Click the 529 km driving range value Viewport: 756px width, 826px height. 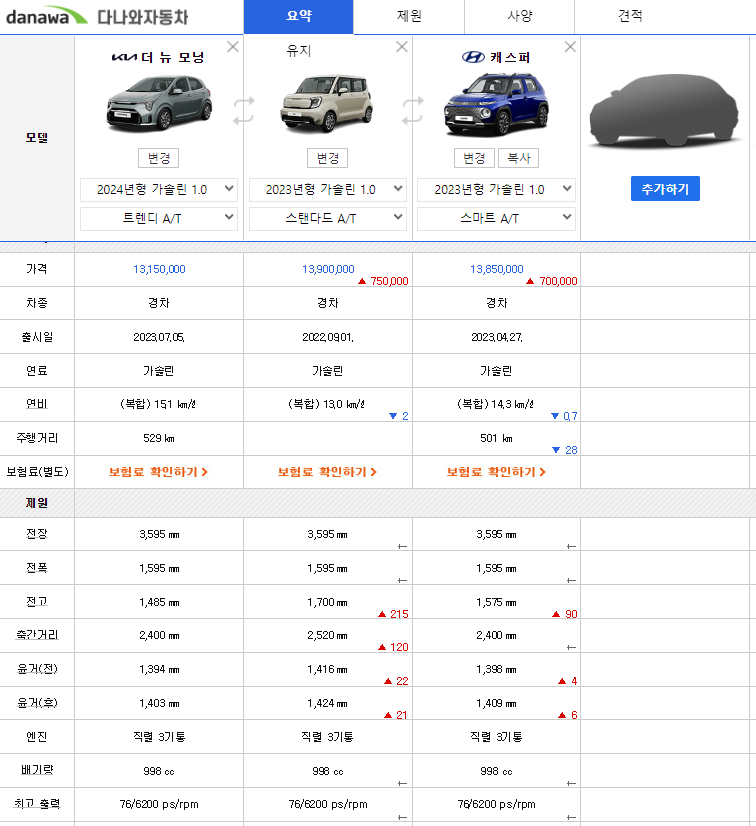coord(159,438)
